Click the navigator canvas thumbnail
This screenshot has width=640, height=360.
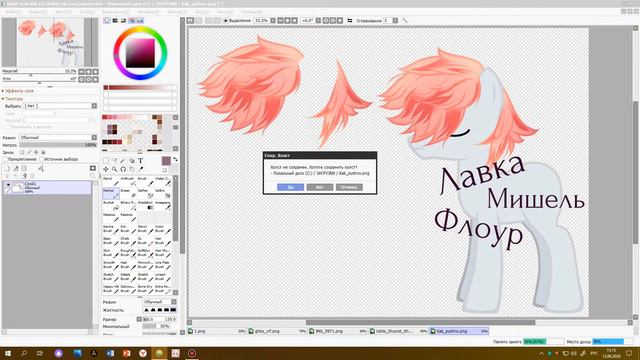[50, 42]
